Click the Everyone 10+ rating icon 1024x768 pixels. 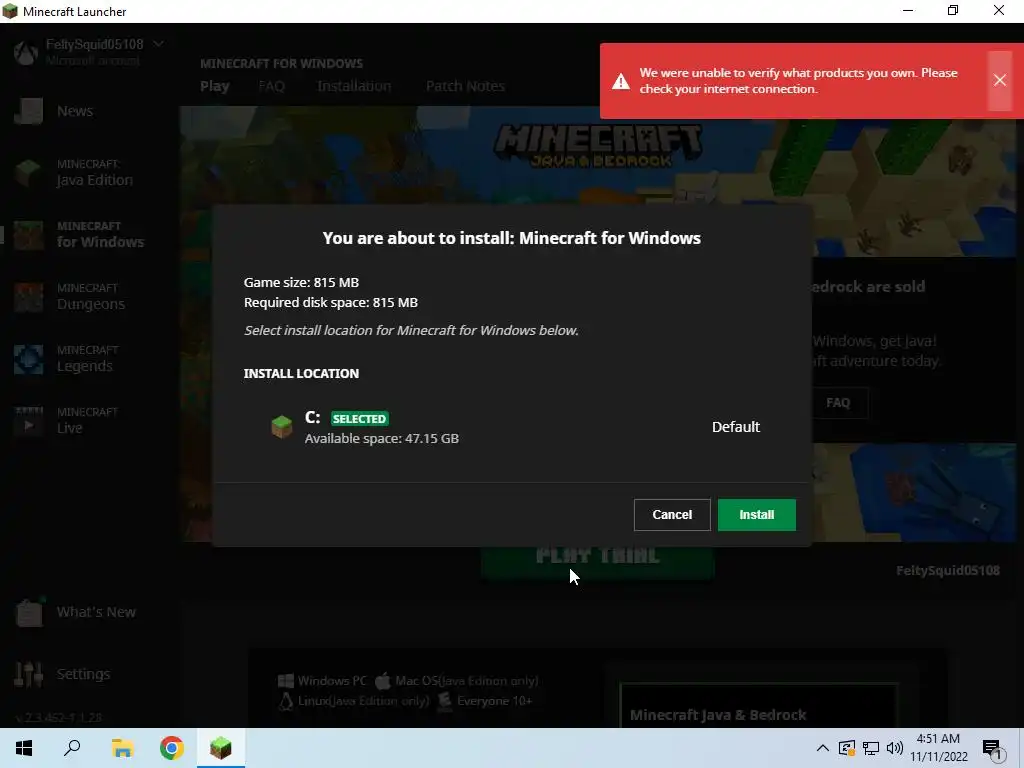(x=445, y=701)
